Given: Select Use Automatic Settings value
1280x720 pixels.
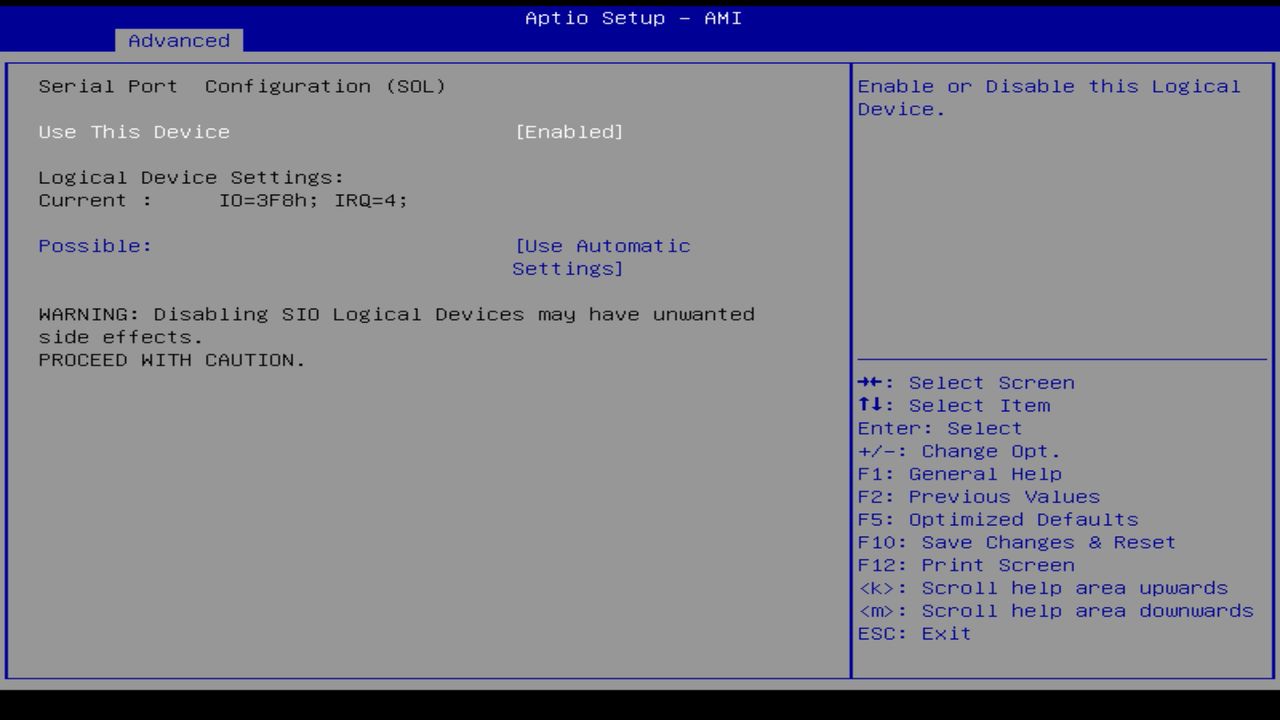Looking at the screenshot, I should [600, 257].
